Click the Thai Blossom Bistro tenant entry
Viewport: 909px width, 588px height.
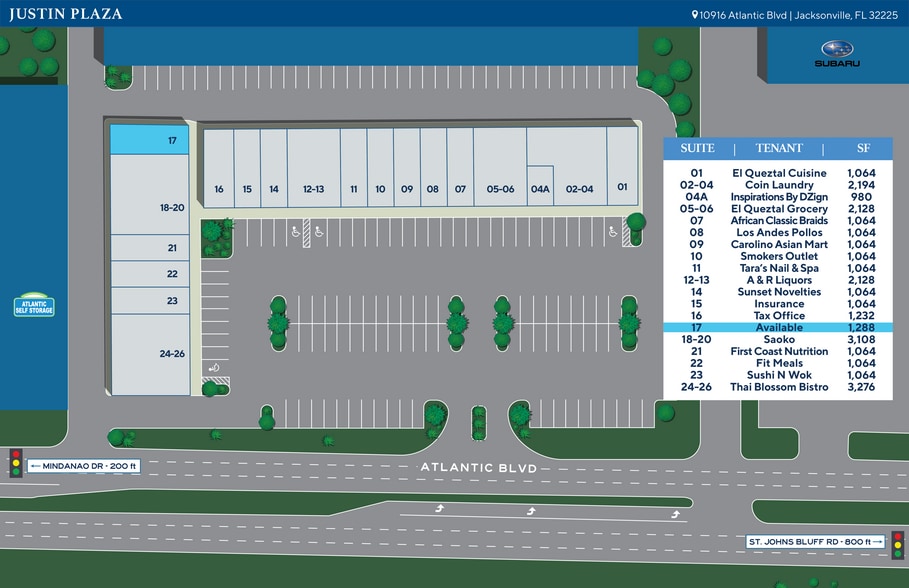click(x=779, y=388)
